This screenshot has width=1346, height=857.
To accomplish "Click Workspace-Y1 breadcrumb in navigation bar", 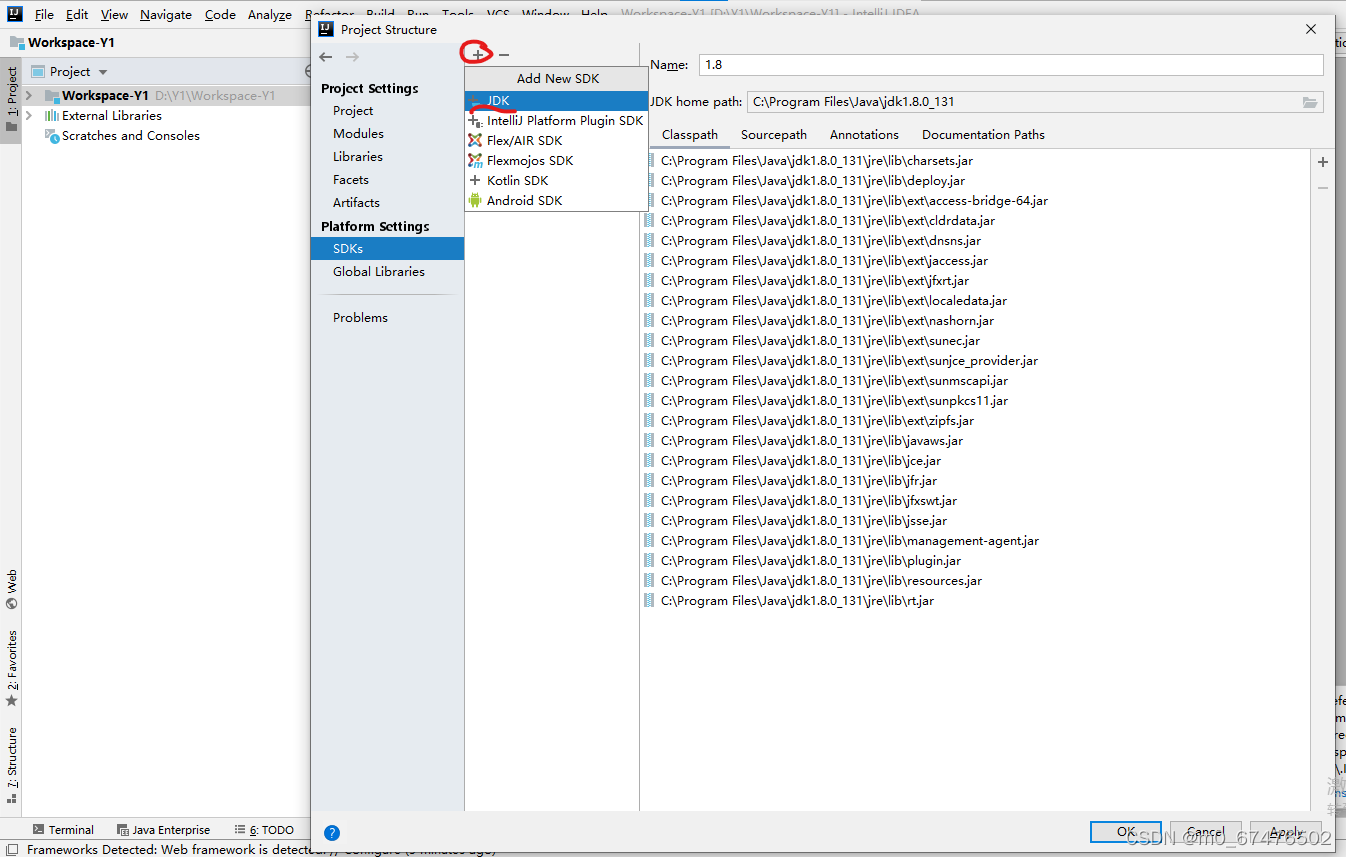I will pos(61,43).
